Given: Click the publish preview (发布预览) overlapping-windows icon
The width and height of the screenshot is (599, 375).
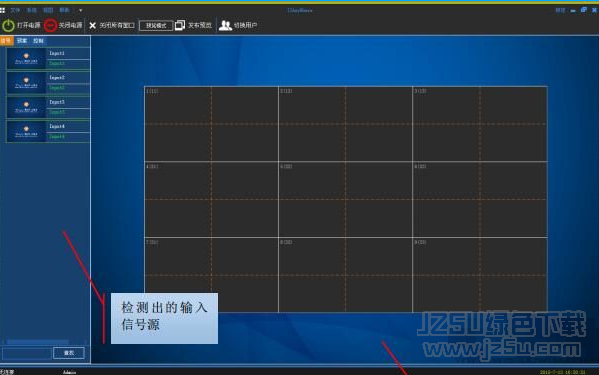Looking at the screenshot, I should [x=180, y=25].
